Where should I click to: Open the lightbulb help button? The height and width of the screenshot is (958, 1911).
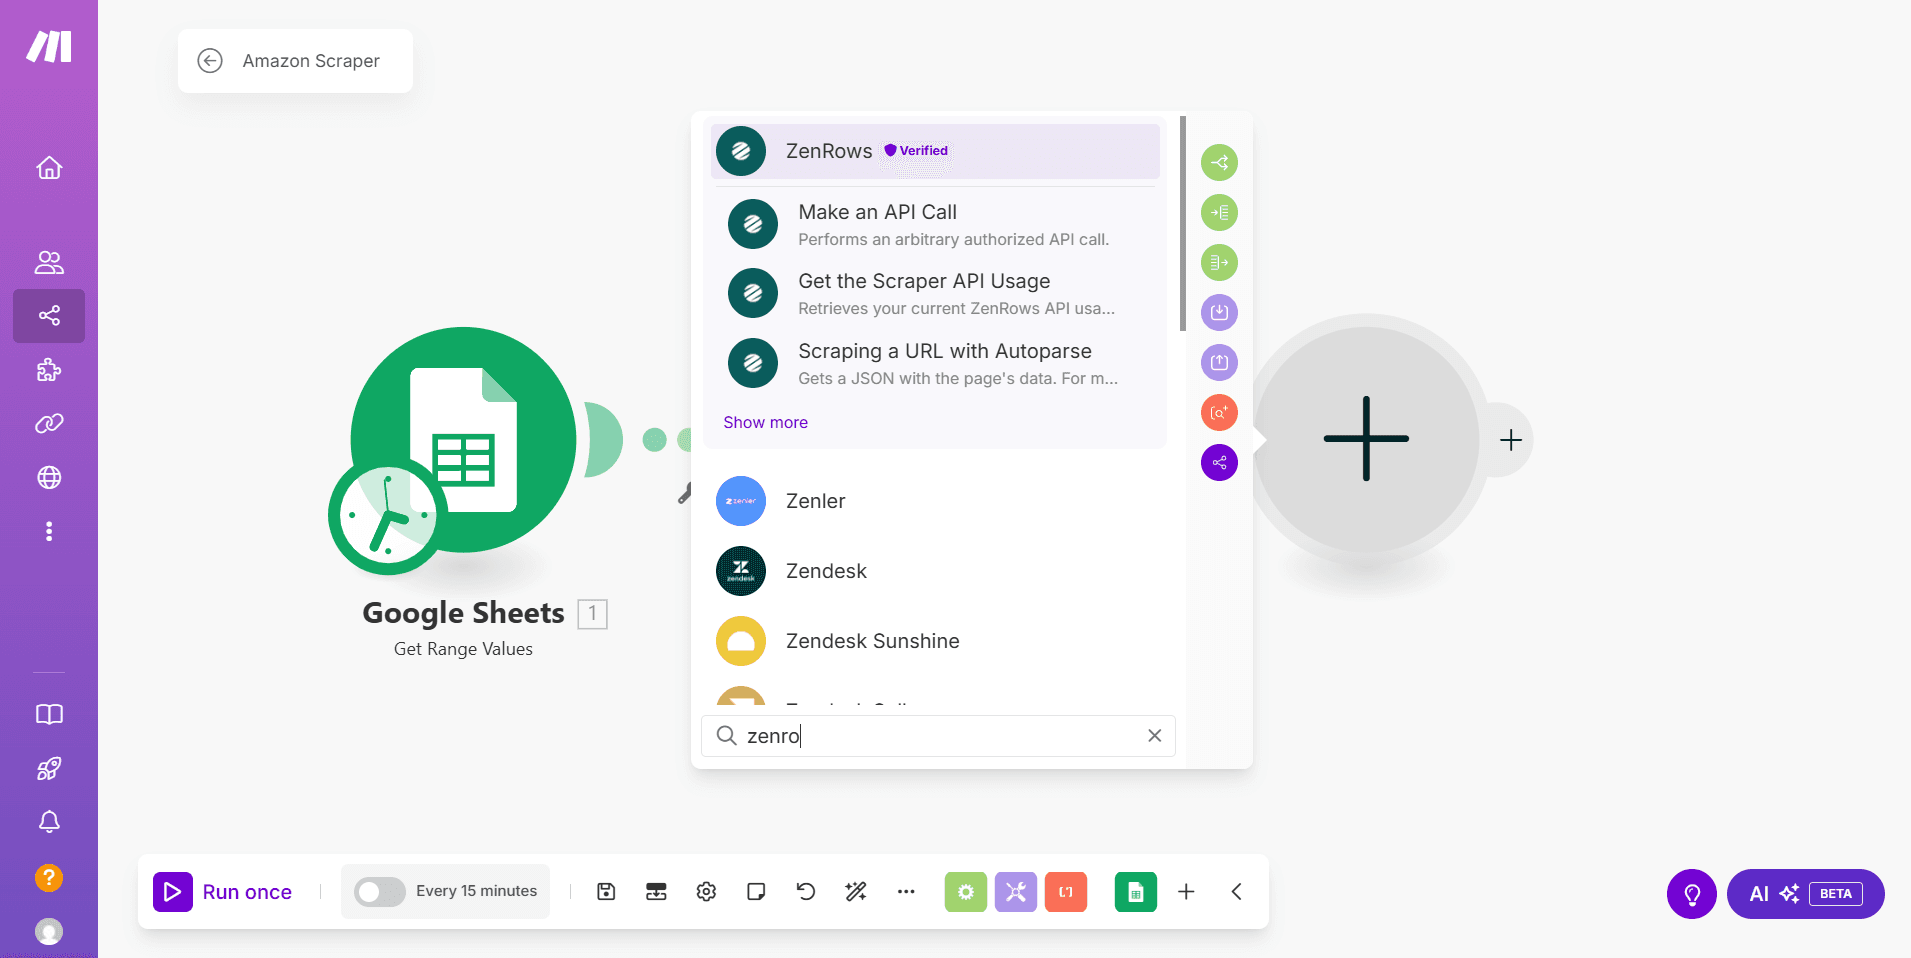(x=1692, y=894)
